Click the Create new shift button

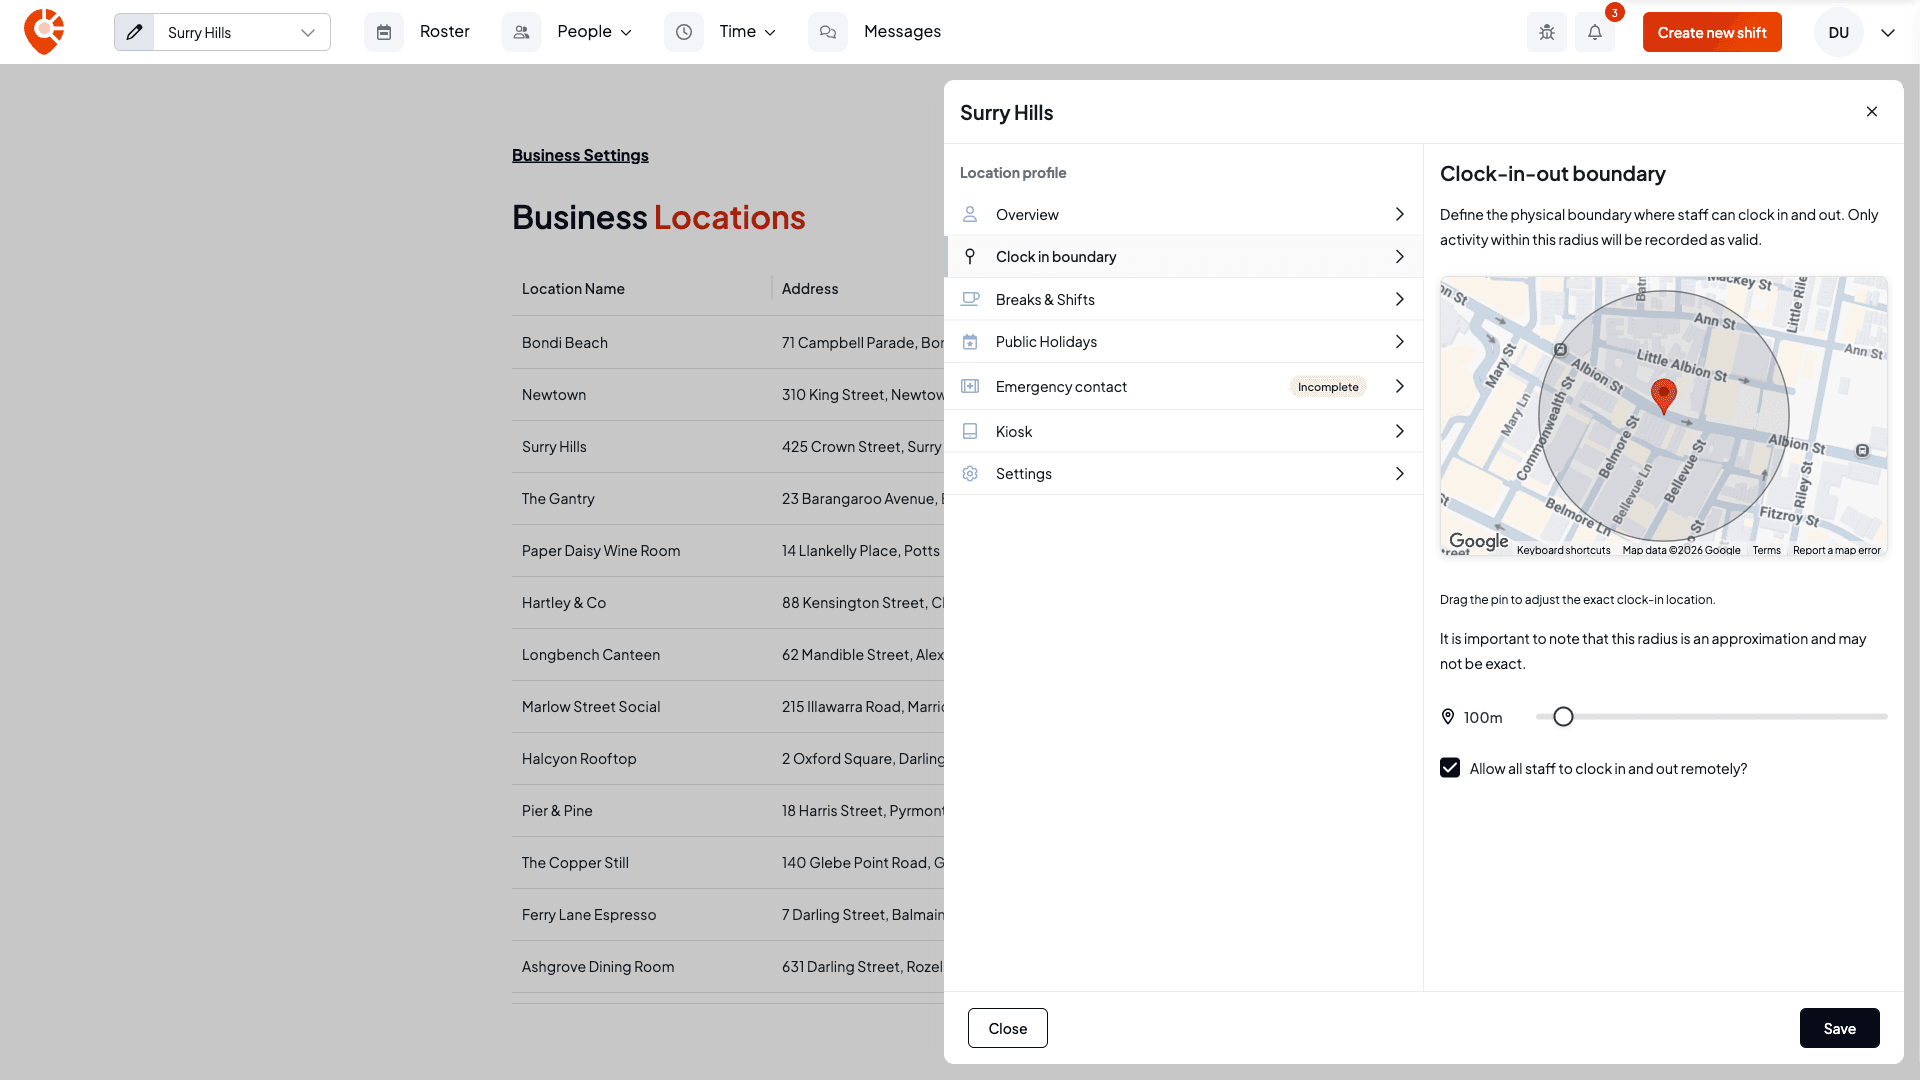tap(1712, 32)
